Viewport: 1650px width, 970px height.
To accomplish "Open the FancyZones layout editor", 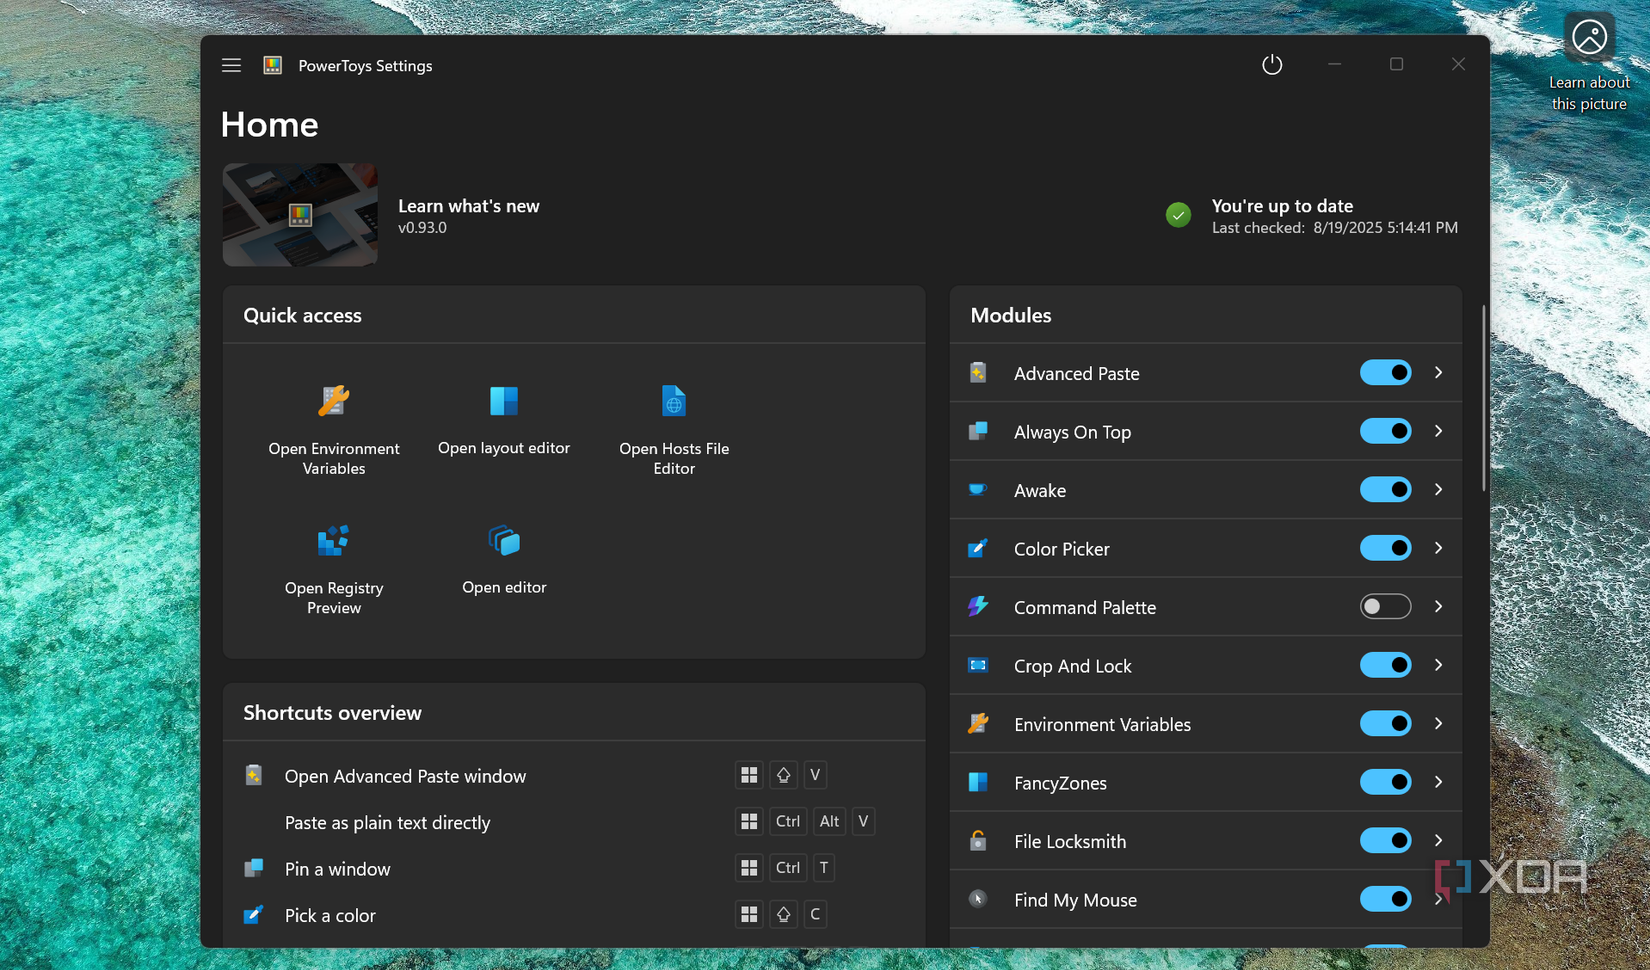I will [x=504, y=420].
